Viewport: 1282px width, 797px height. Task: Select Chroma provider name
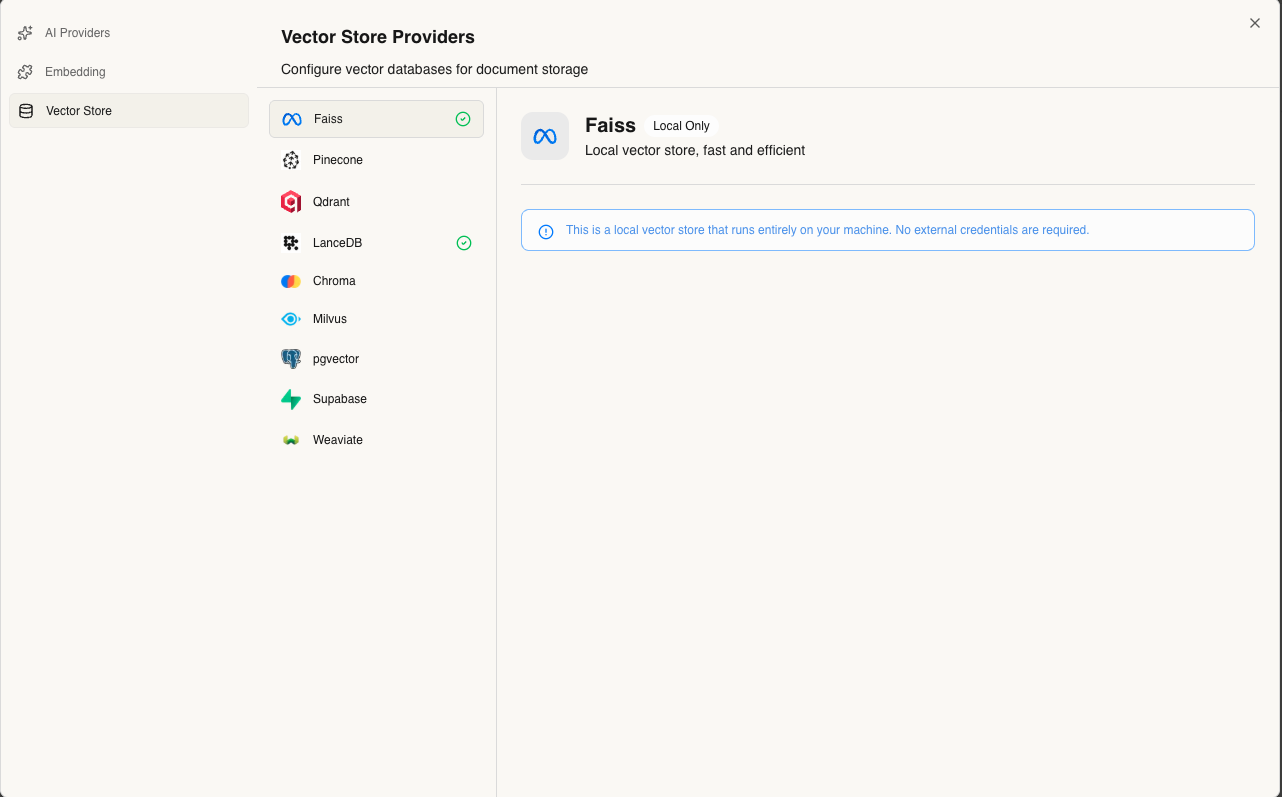point(334,281)
